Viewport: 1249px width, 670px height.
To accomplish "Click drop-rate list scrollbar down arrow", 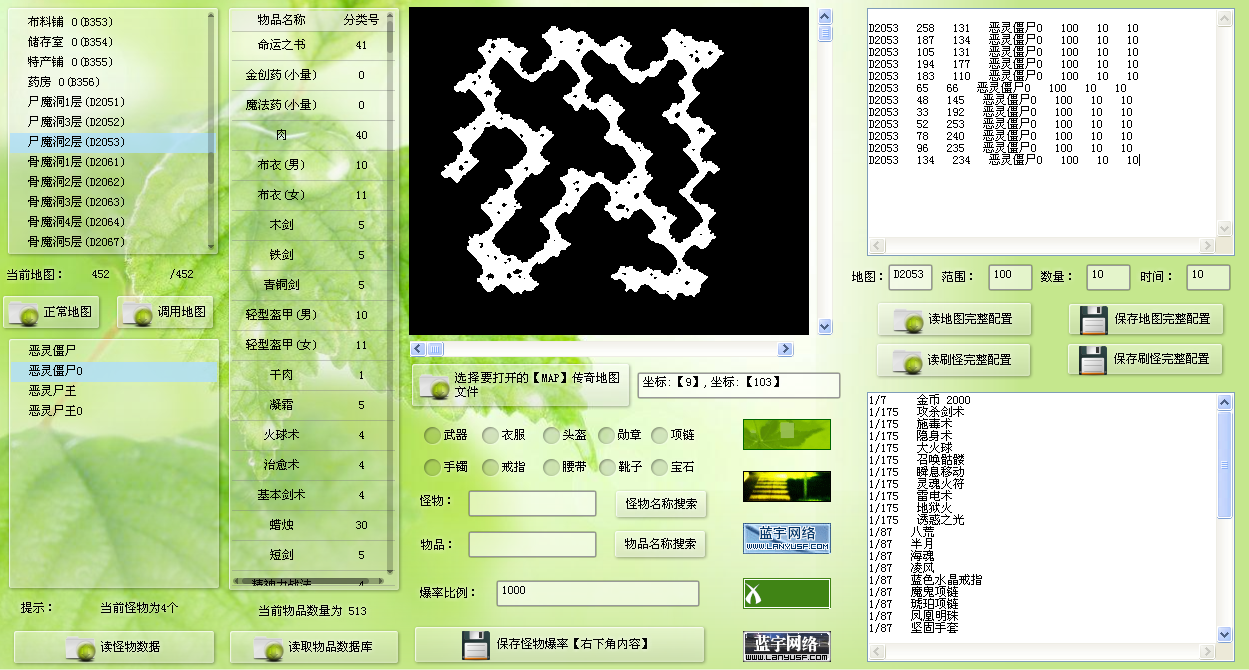I will 1226,634.
